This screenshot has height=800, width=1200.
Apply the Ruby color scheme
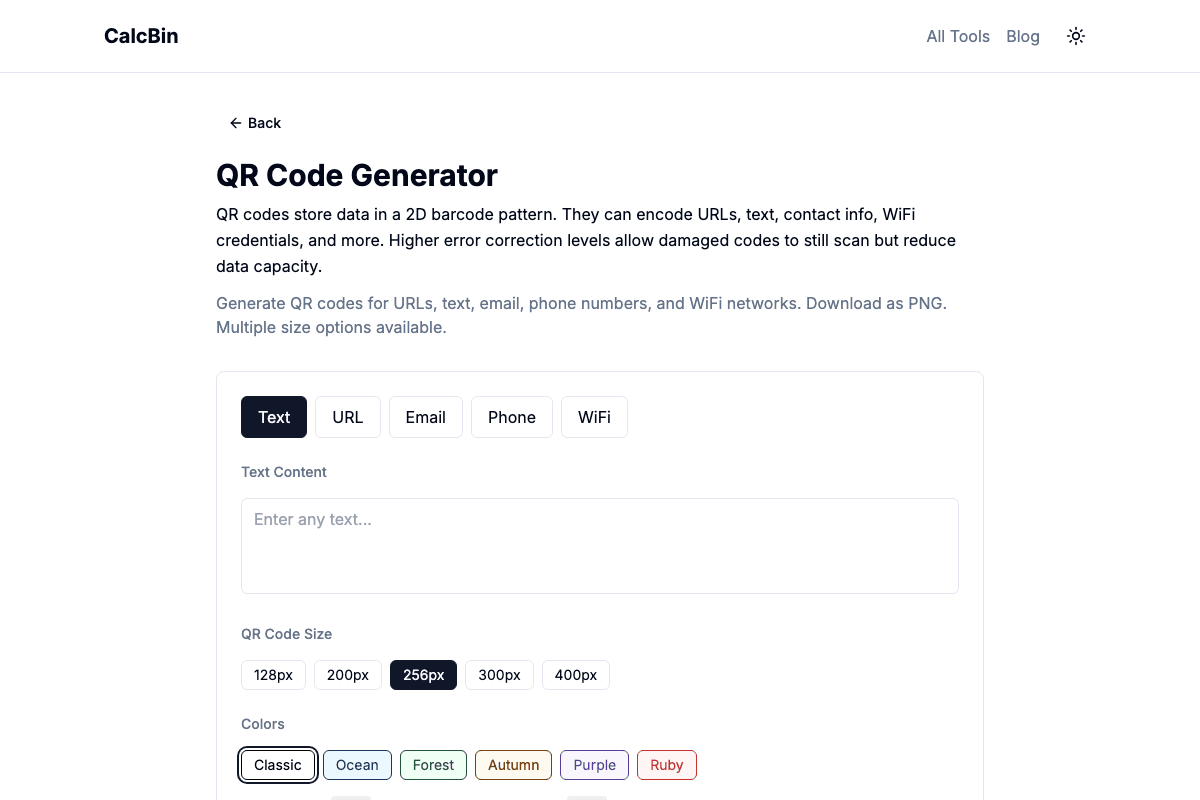667,765
